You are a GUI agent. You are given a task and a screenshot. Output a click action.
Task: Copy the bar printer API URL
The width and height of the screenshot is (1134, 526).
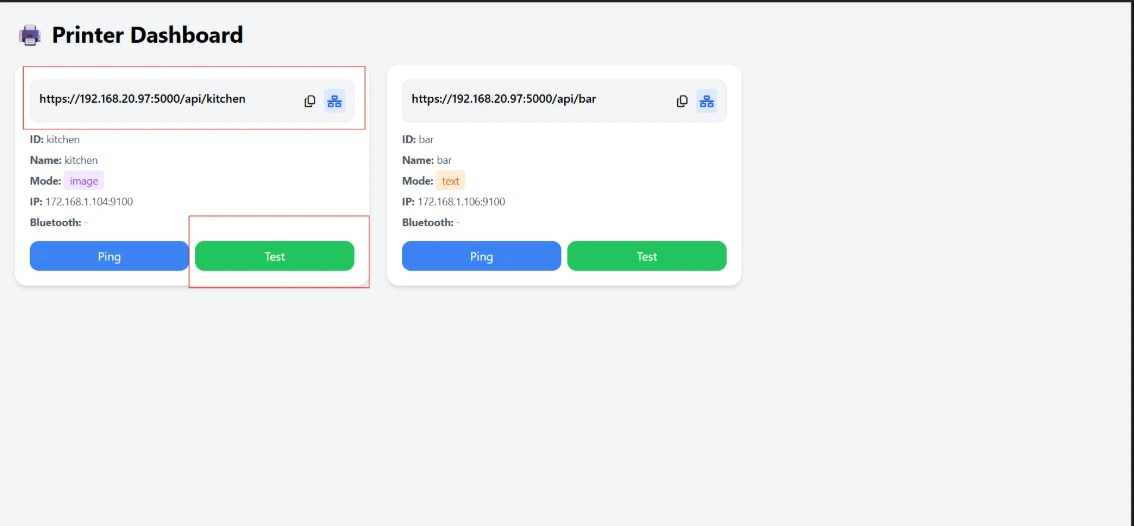682,101
